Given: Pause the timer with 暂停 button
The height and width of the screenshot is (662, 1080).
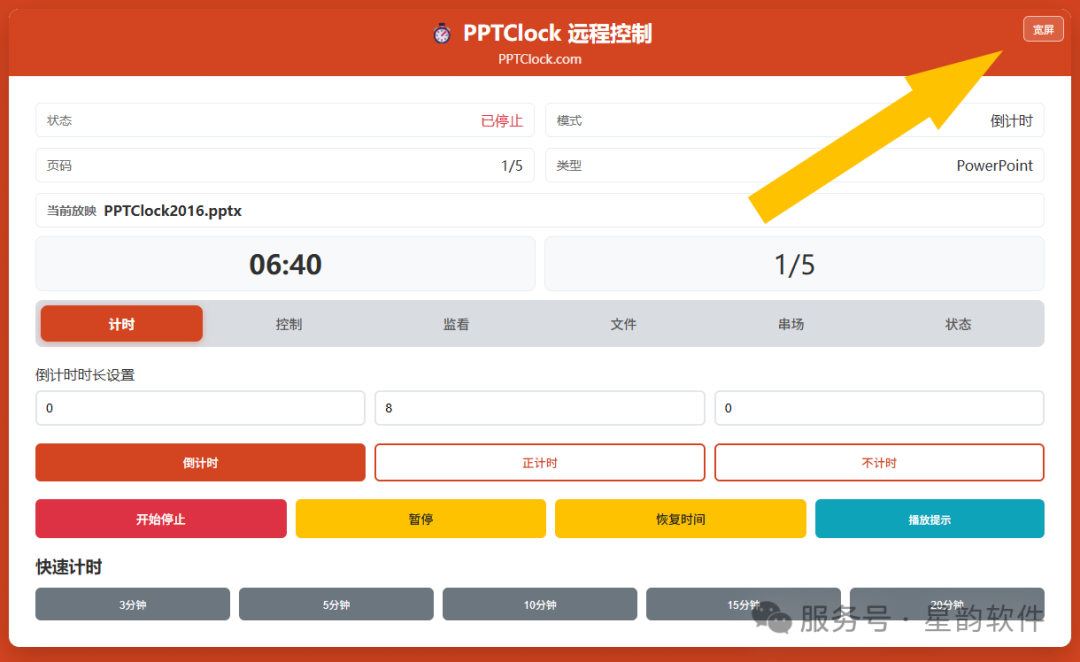Looking at the screenshot, I should coord(421,519).
